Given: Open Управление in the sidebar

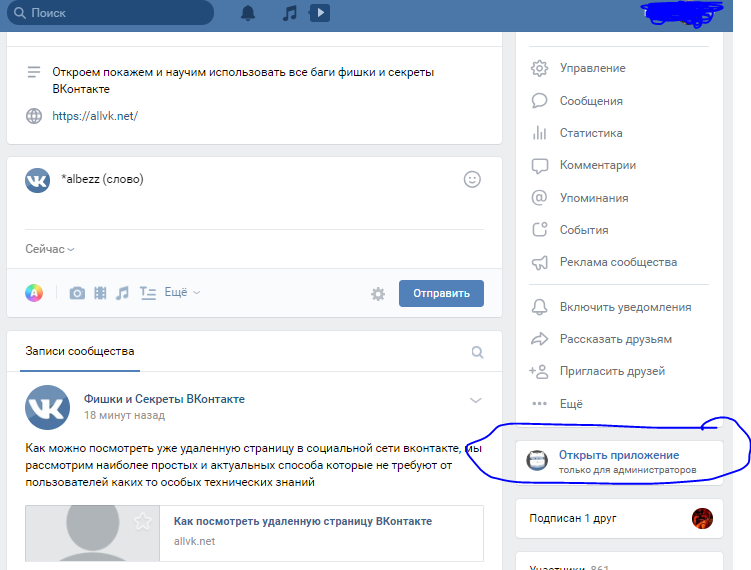Looking at the screenshot, I should coord(592,68).
